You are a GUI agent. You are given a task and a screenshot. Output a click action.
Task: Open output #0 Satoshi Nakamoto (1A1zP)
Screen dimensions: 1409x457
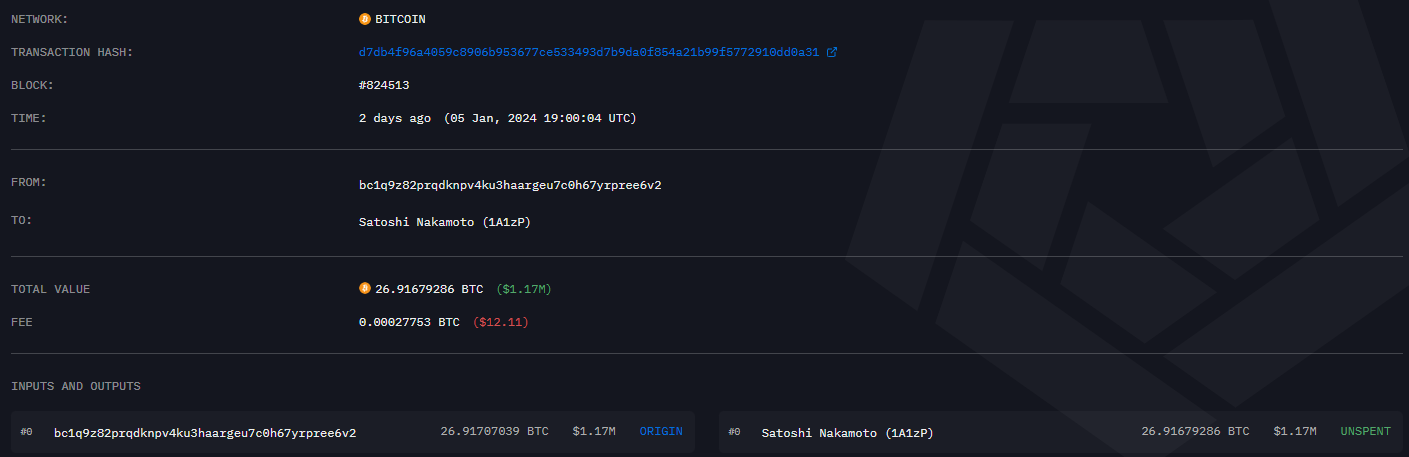847,433
